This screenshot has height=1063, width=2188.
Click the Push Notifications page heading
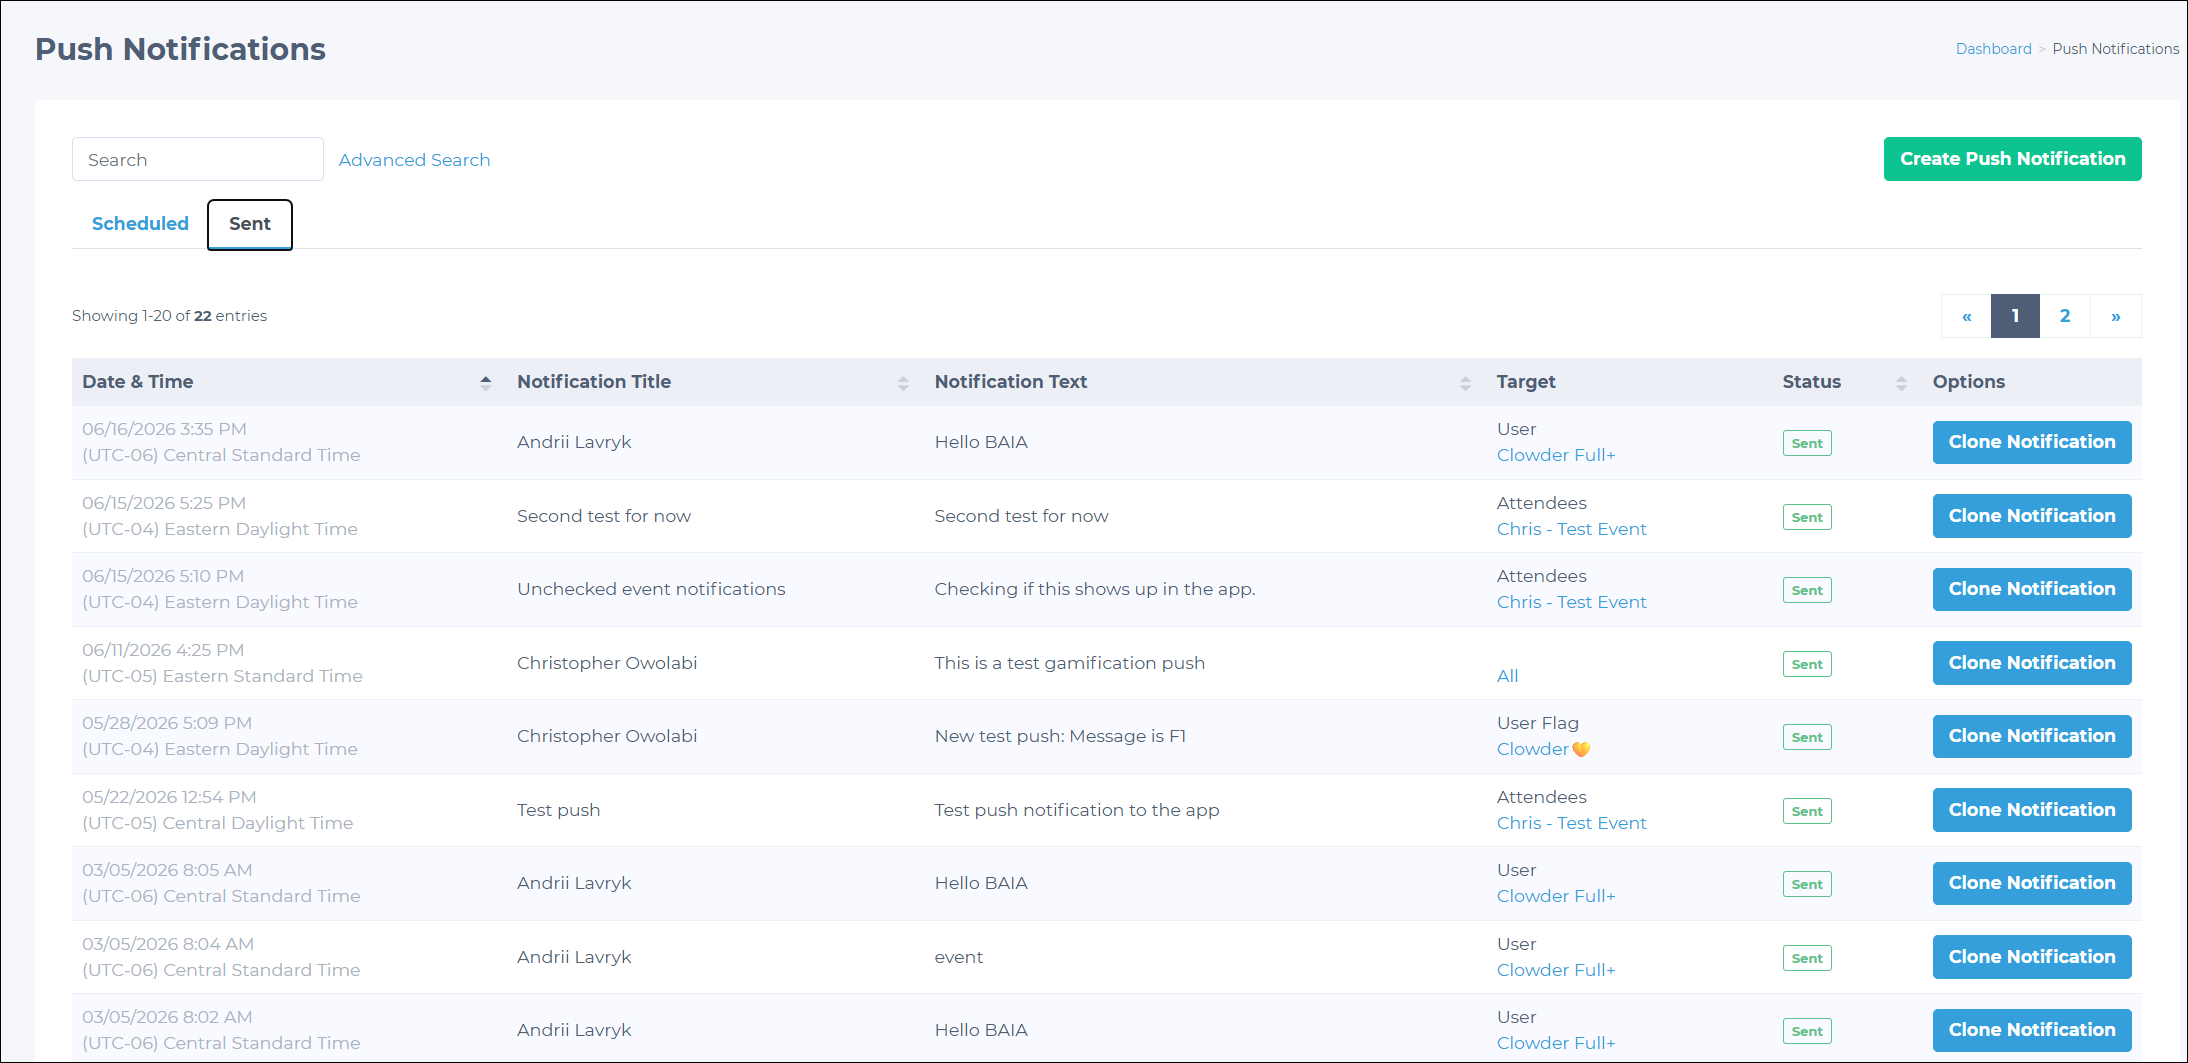(180, 49)
